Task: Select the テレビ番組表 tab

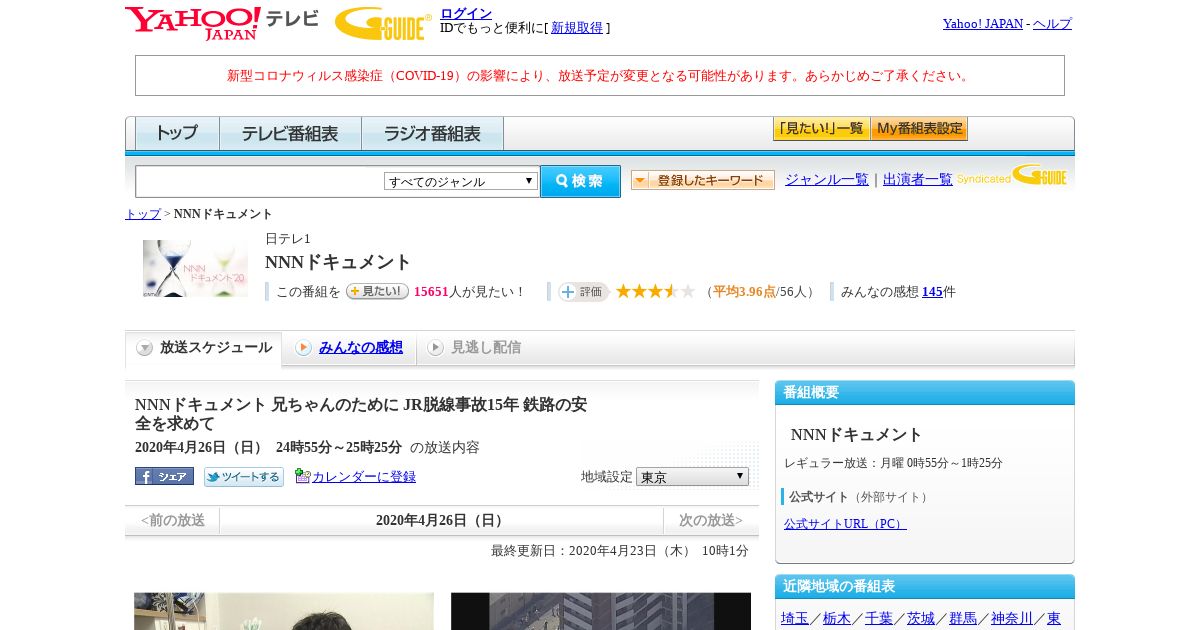Action: tap(290, 133)
